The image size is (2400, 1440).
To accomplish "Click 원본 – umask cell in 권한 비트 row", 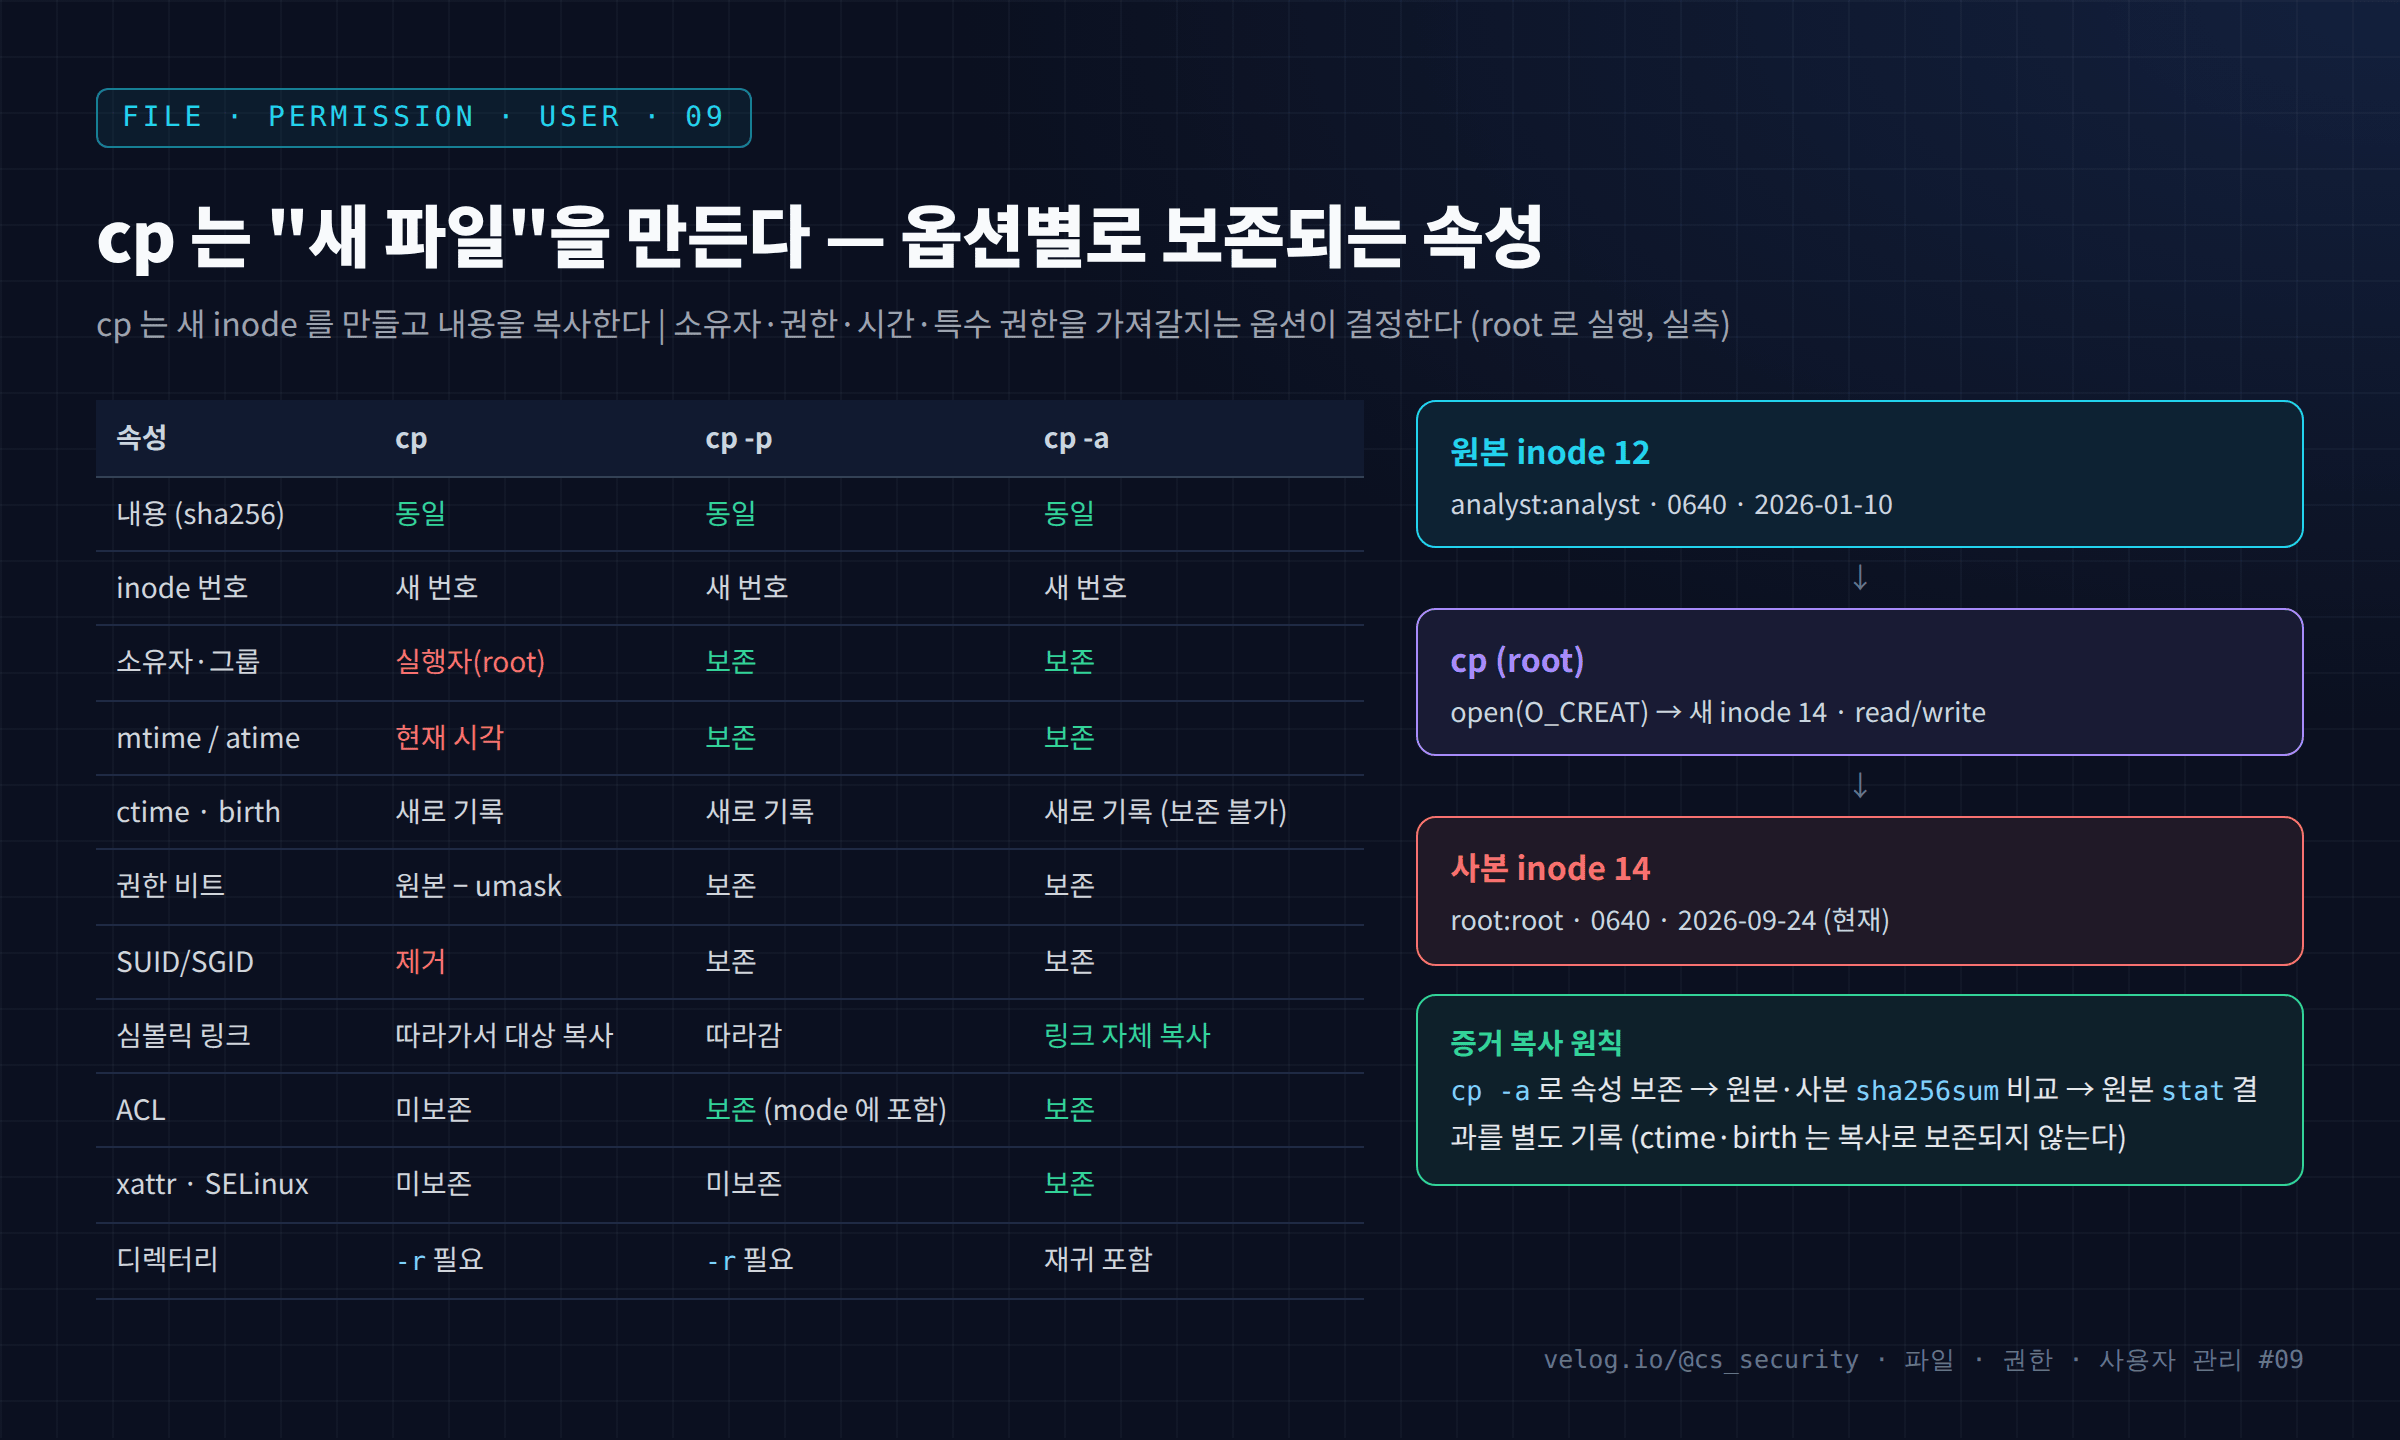I will click(x=478, y=886).
